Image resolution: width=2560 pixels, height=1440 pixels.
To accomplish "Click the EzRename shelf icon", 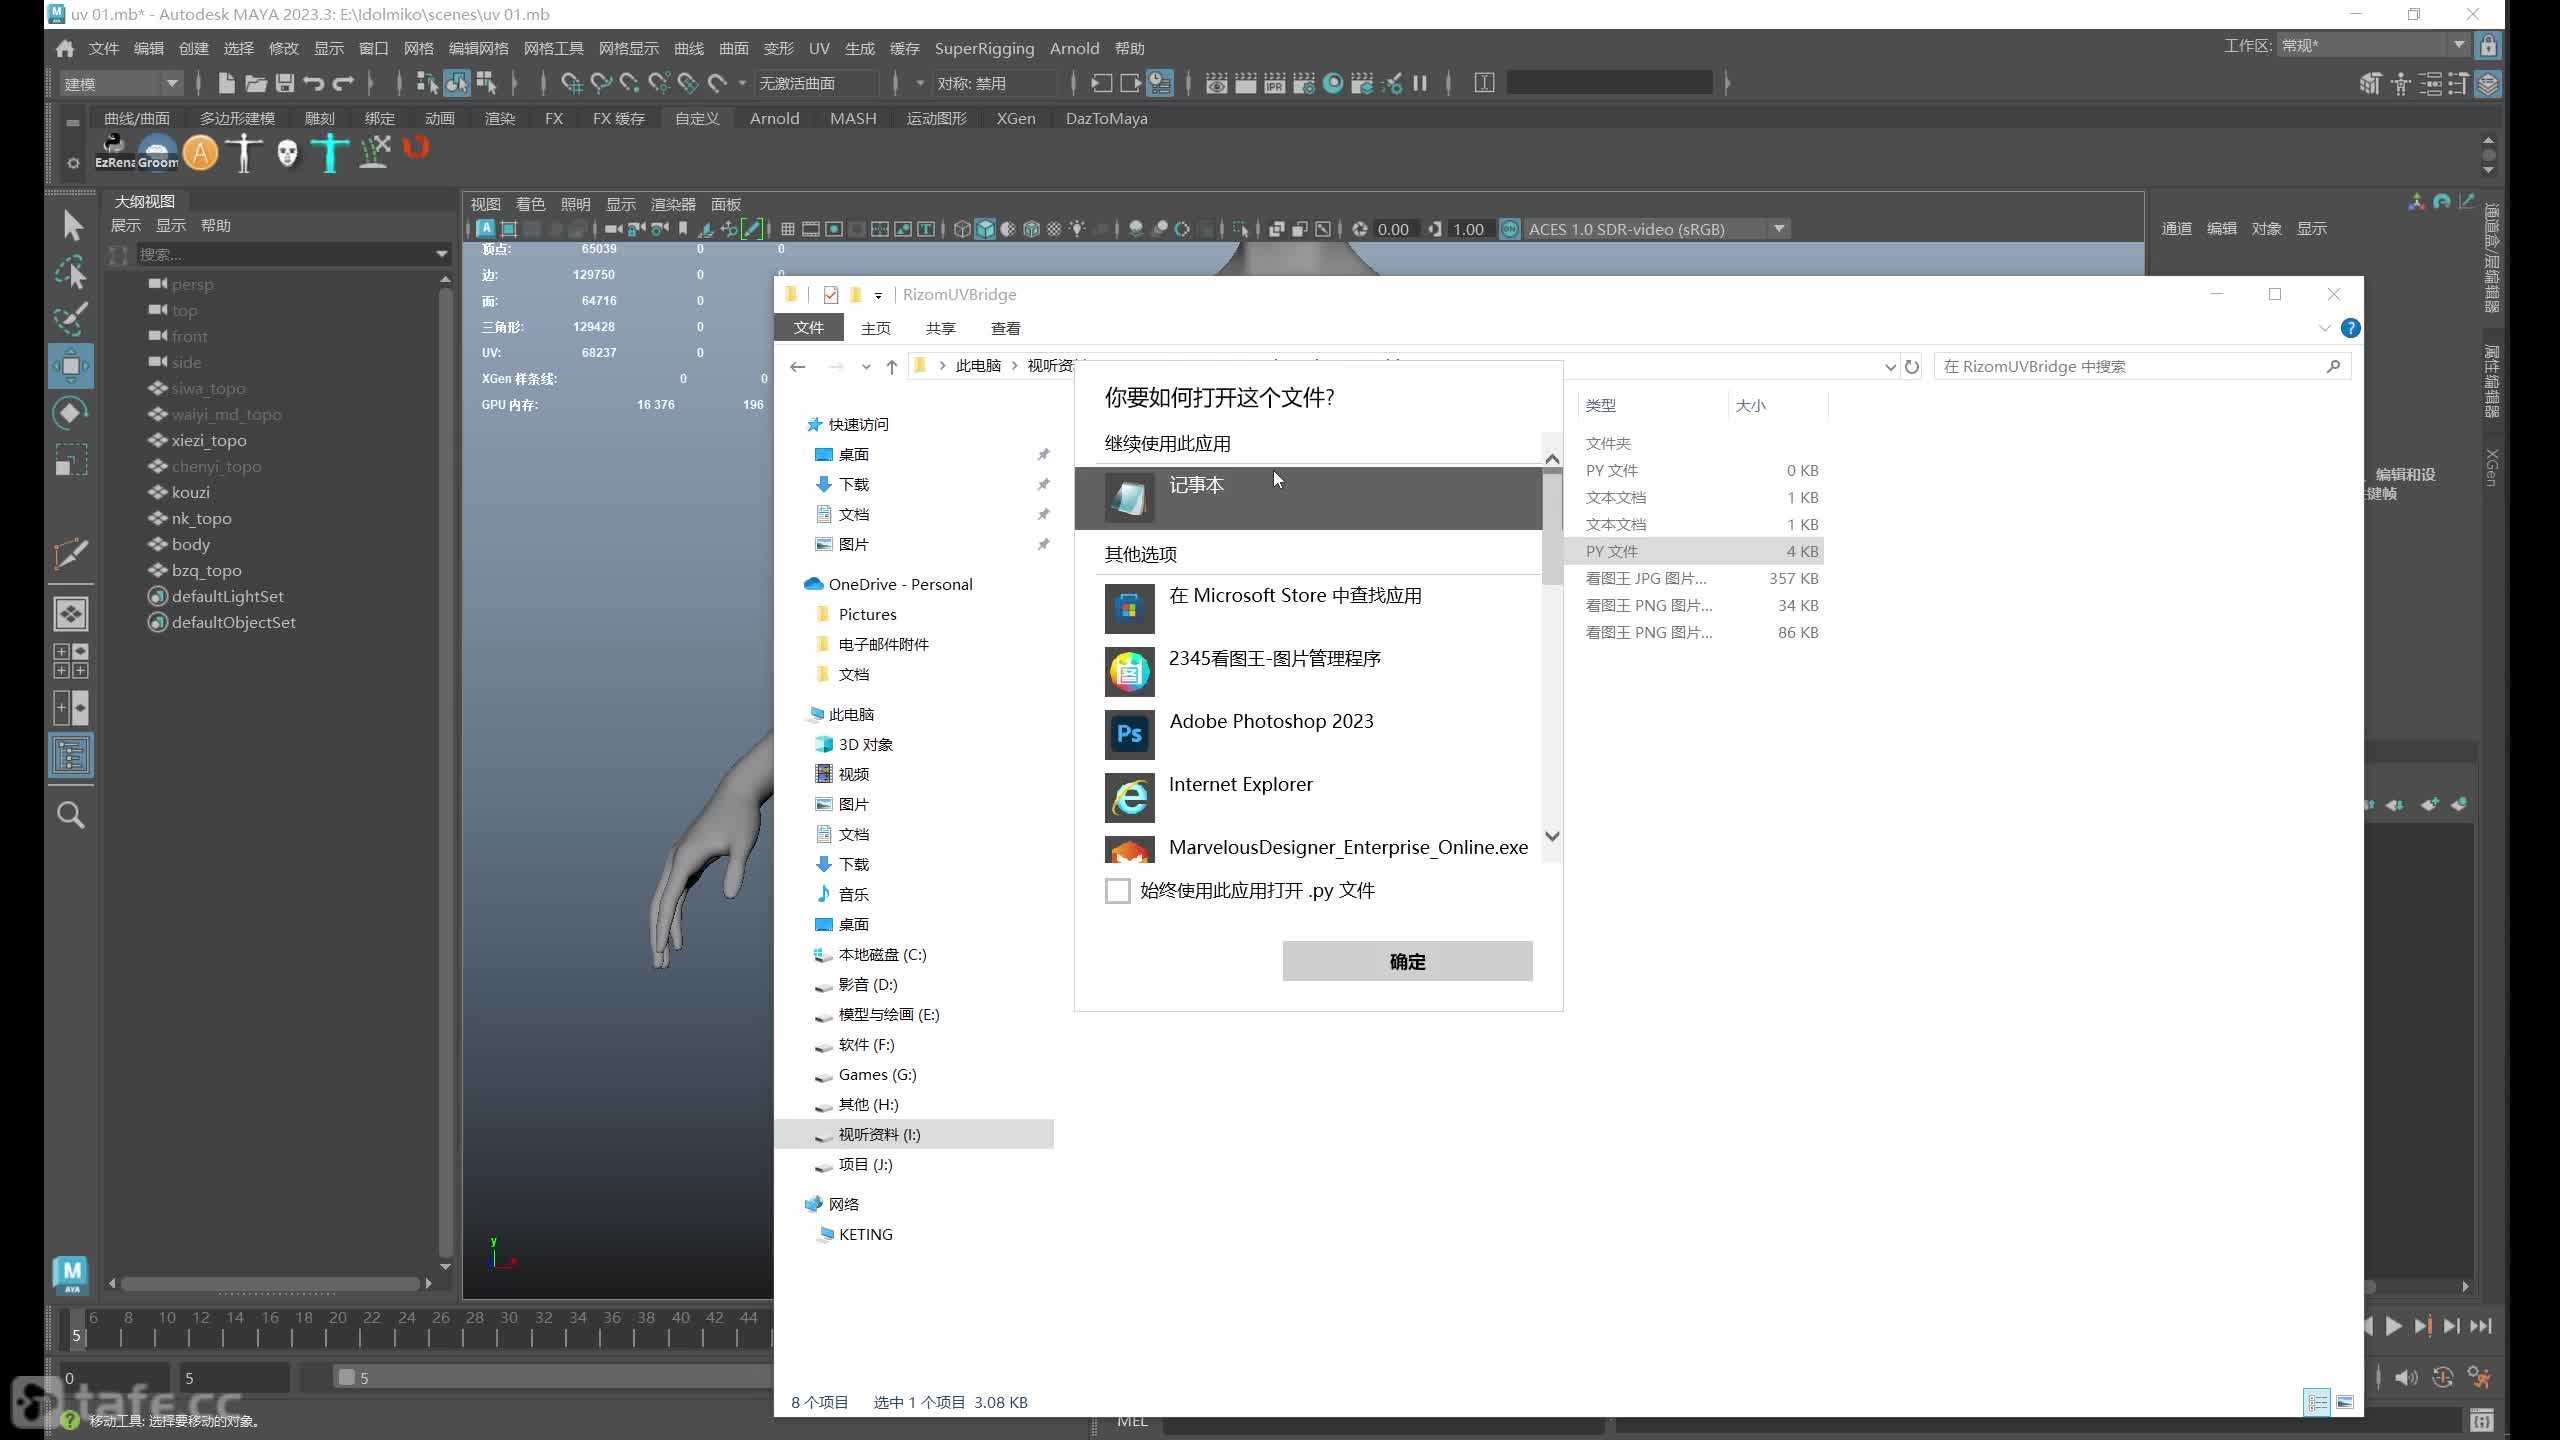I will pyautogui.click(x=114, y=152).
